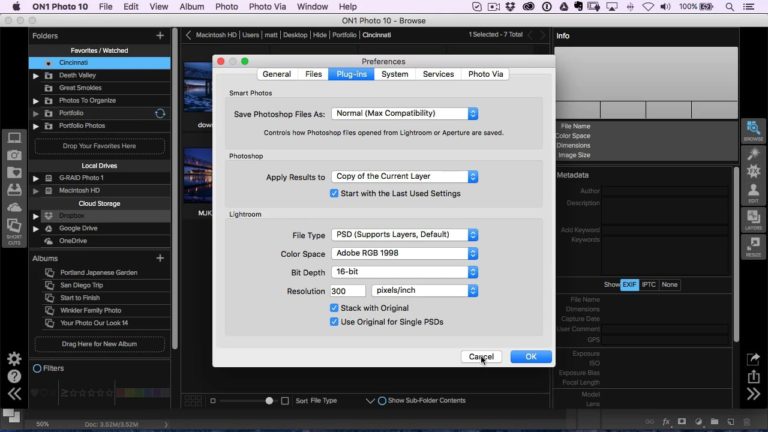The height and width of the screenshot is (432, 768).
Task: Open pixels/inch units dropdown
Action: click(x=425, y=290)
